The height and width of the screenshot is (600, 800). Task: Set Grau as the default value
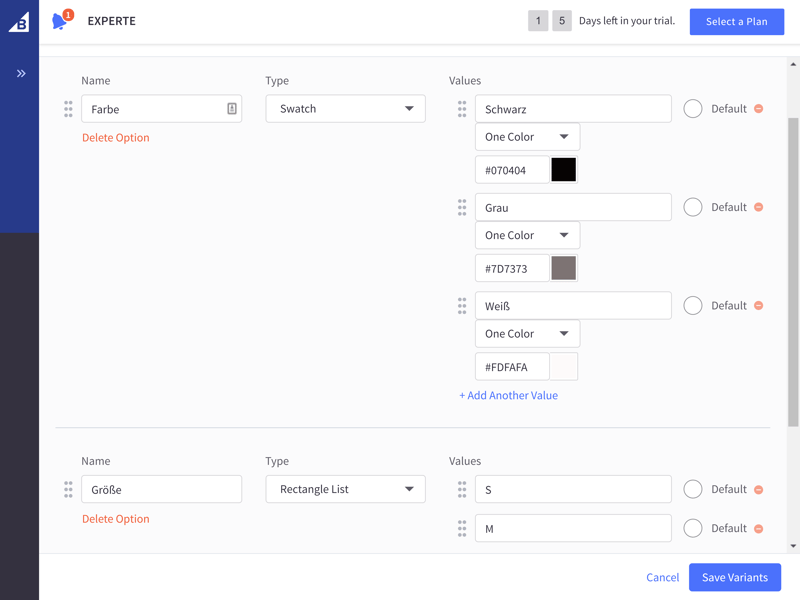(x=693, y=207)
